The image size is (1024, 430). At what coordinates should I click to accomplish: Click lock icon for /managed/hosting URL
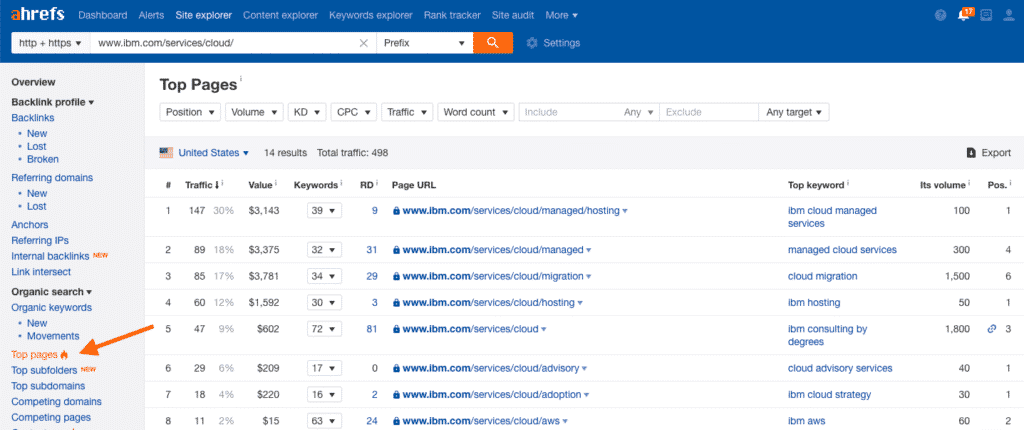(x=396, y=211)
